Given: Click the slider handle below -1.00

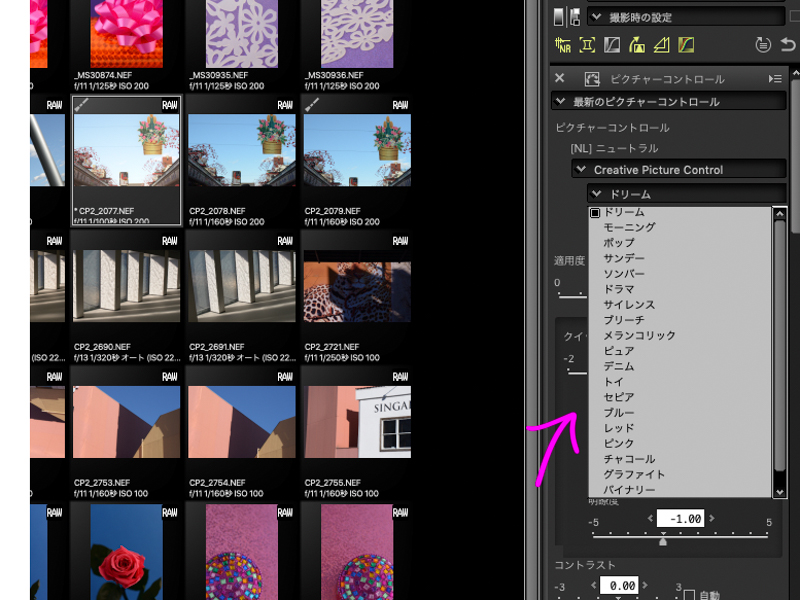Looking at the screenshot, I should [x=663, y=540].
